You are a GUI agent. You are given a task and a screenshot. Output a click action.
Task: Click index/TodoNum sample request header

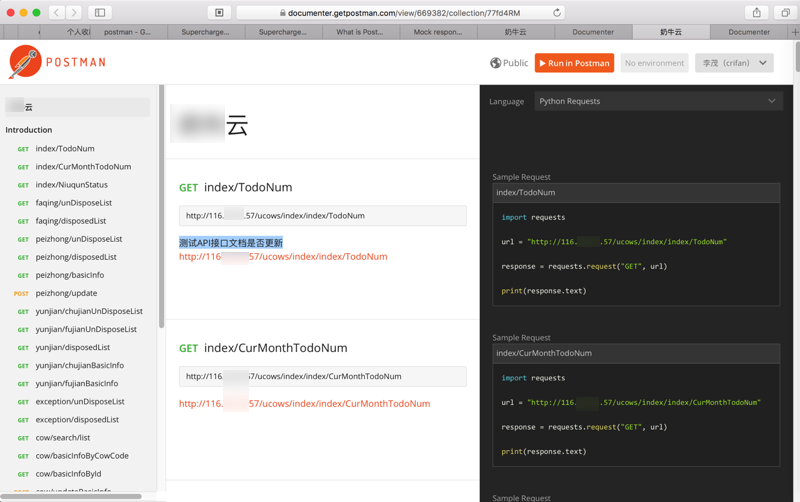(x=636, y=192)
